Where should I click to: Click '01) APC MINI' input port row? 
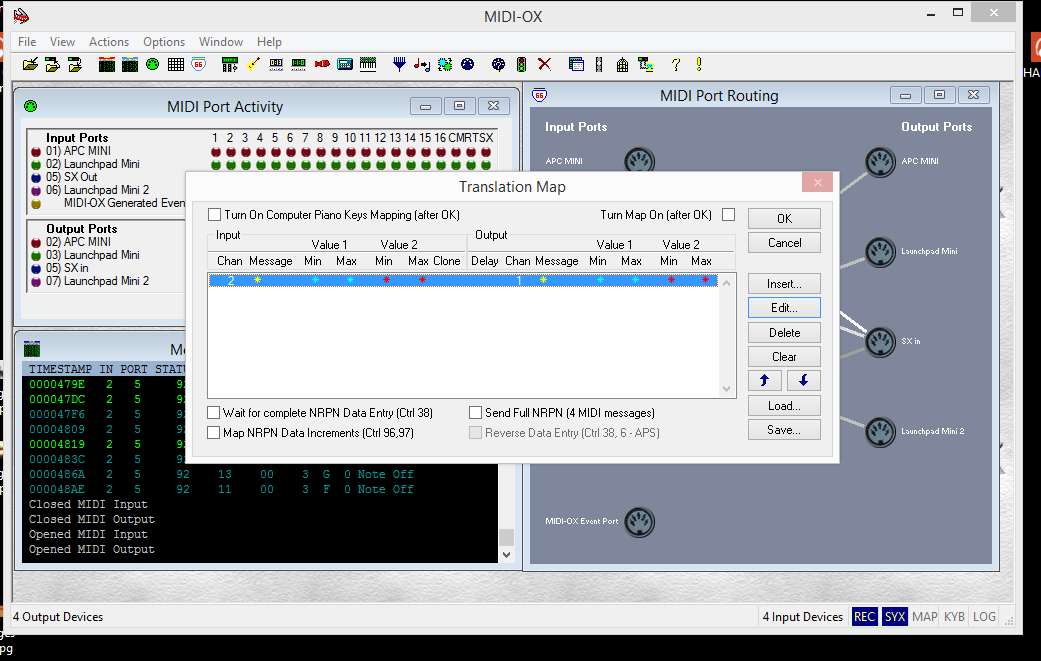[78, 151]
